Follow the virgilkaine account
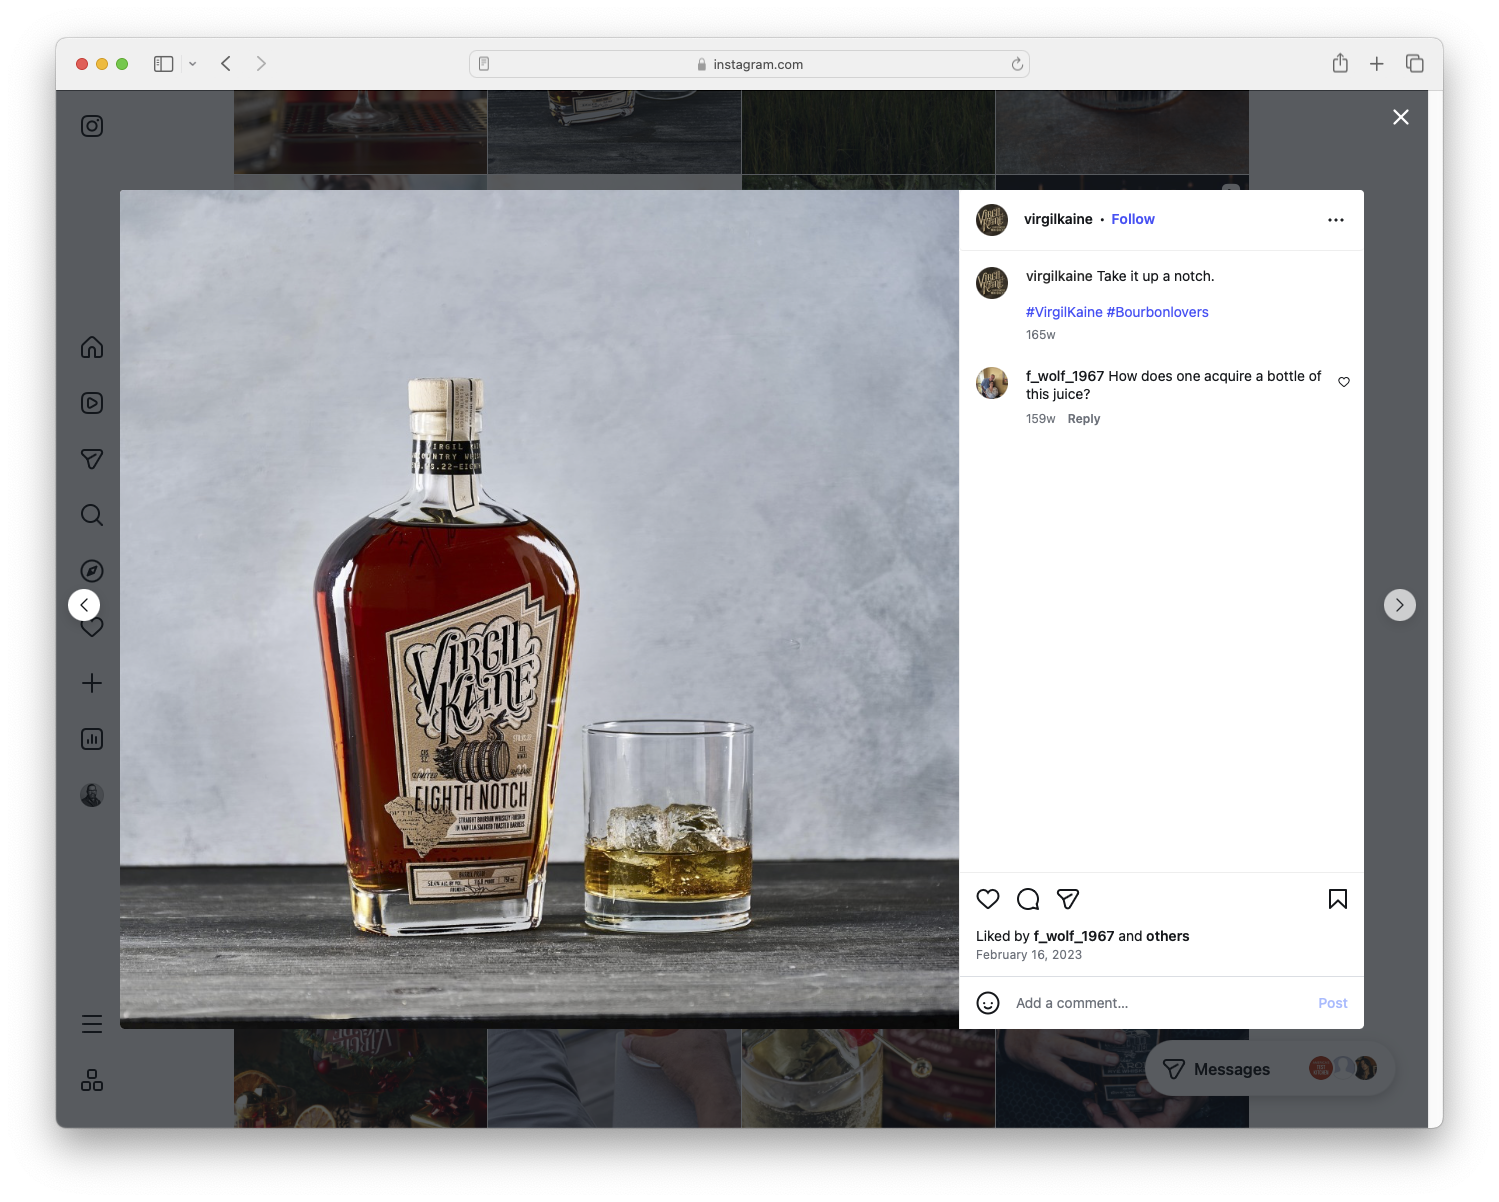Viewport: 1499px width, 1202px height. point(1132,219)
